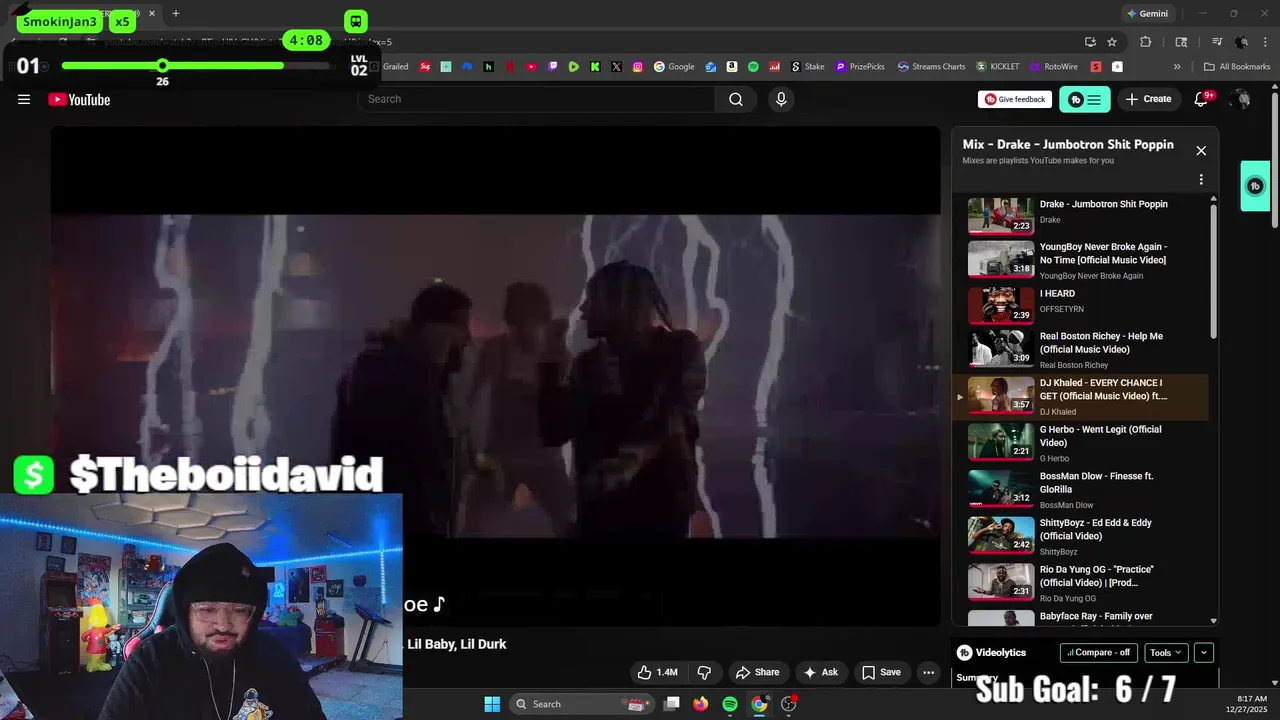This screenshot has height=720, width=1280.
Task: Open the Streams Charts bookmark
Action: click(x=932, y=67)
